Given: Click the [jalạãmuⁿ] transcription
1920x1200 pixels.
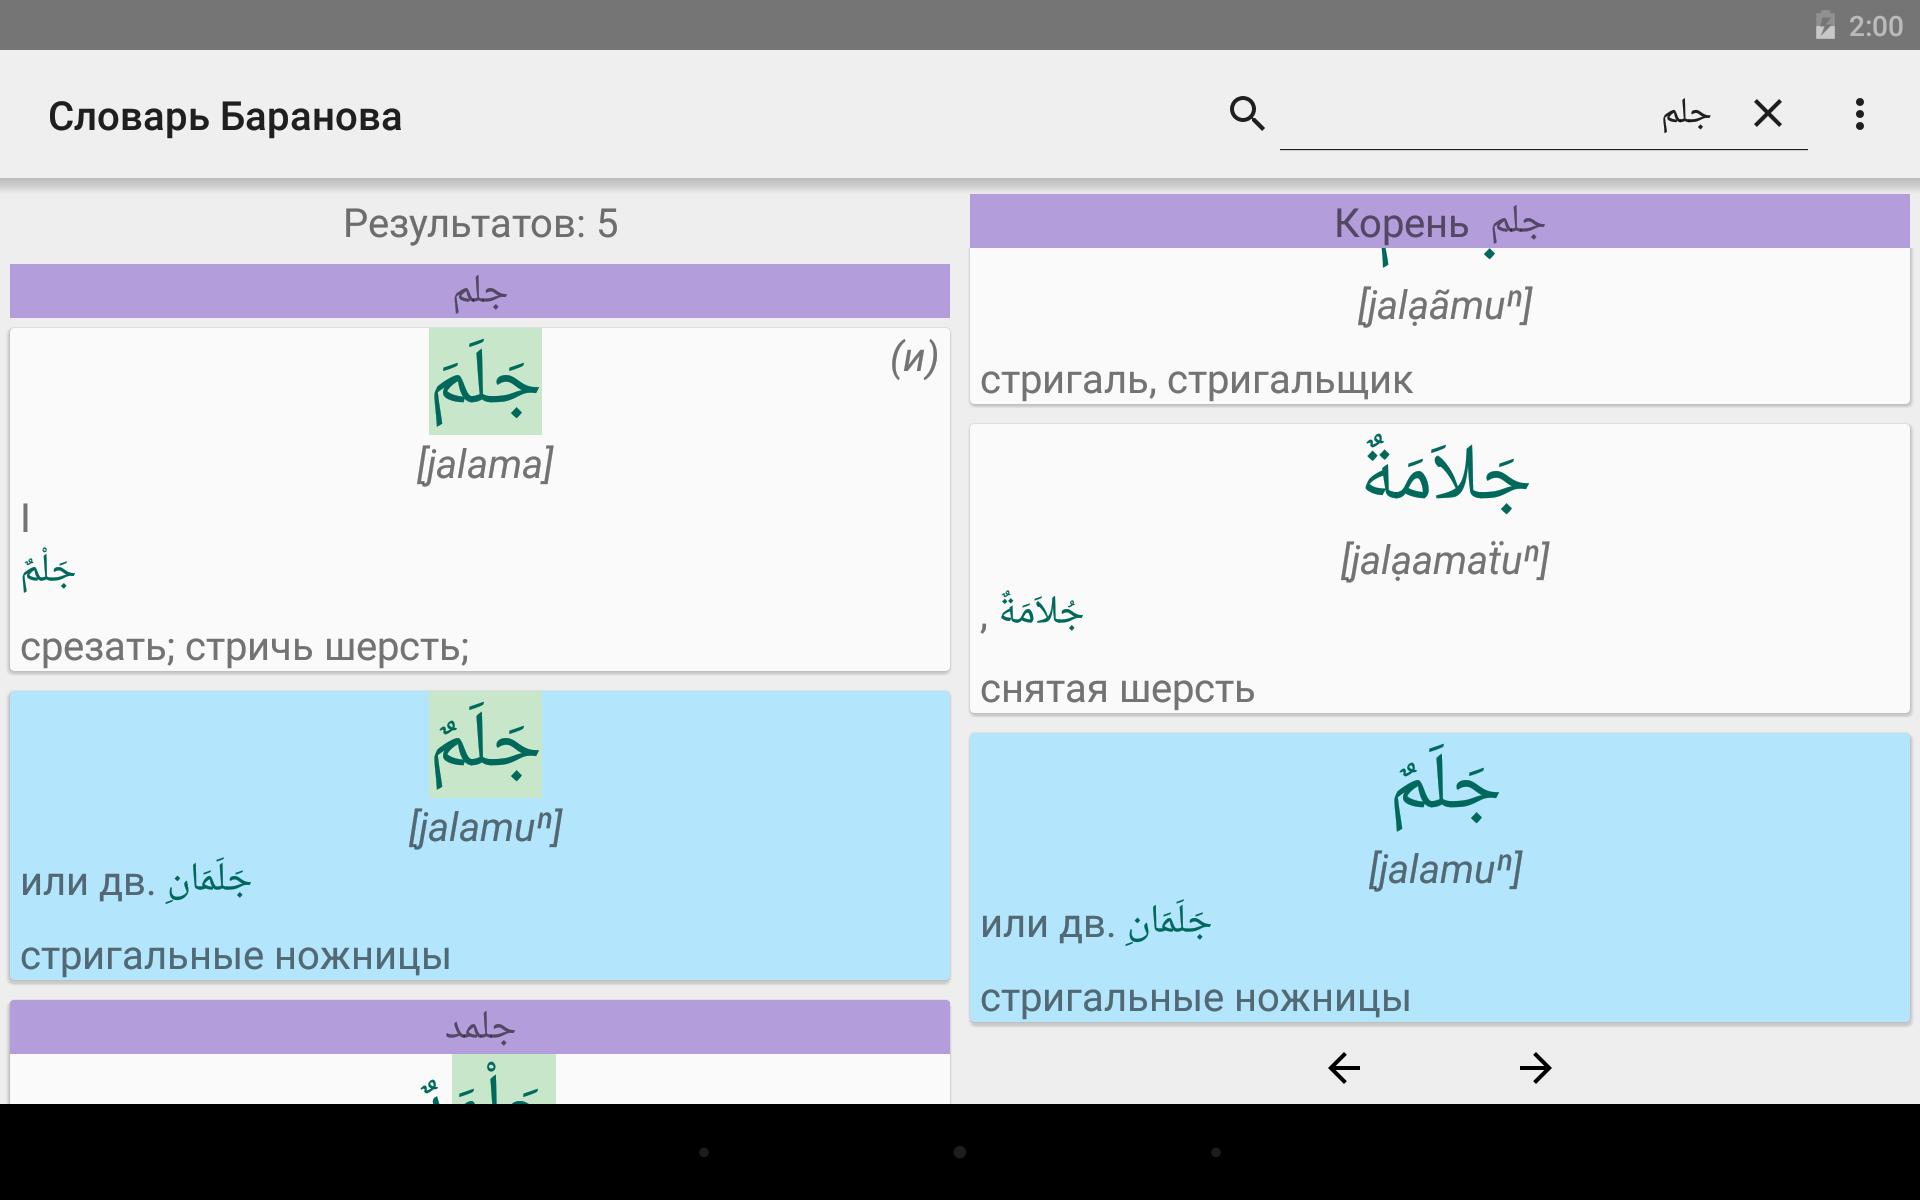Looking at the screenshot, I should click(1444, 305).
